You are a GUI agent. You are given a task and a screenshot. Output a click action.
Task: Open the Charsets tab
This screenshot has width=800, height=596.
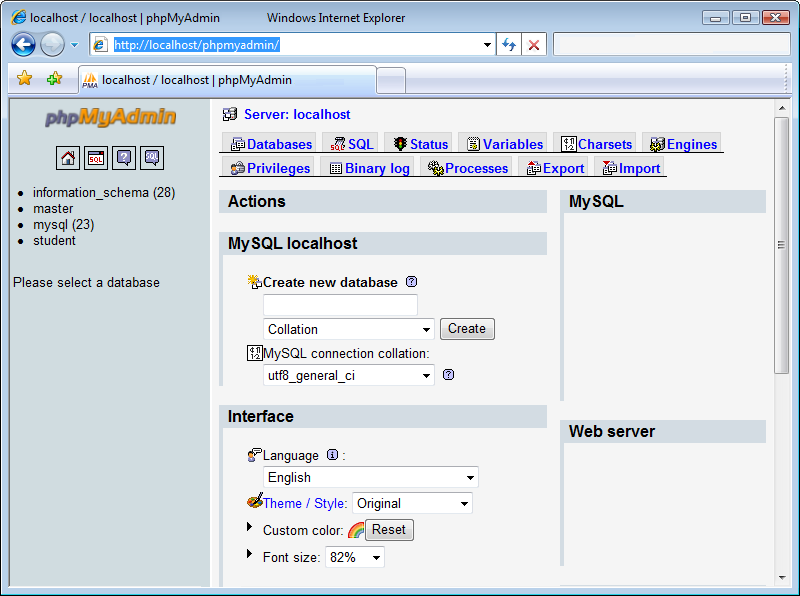pyautogui.click(x=596, y=144)
